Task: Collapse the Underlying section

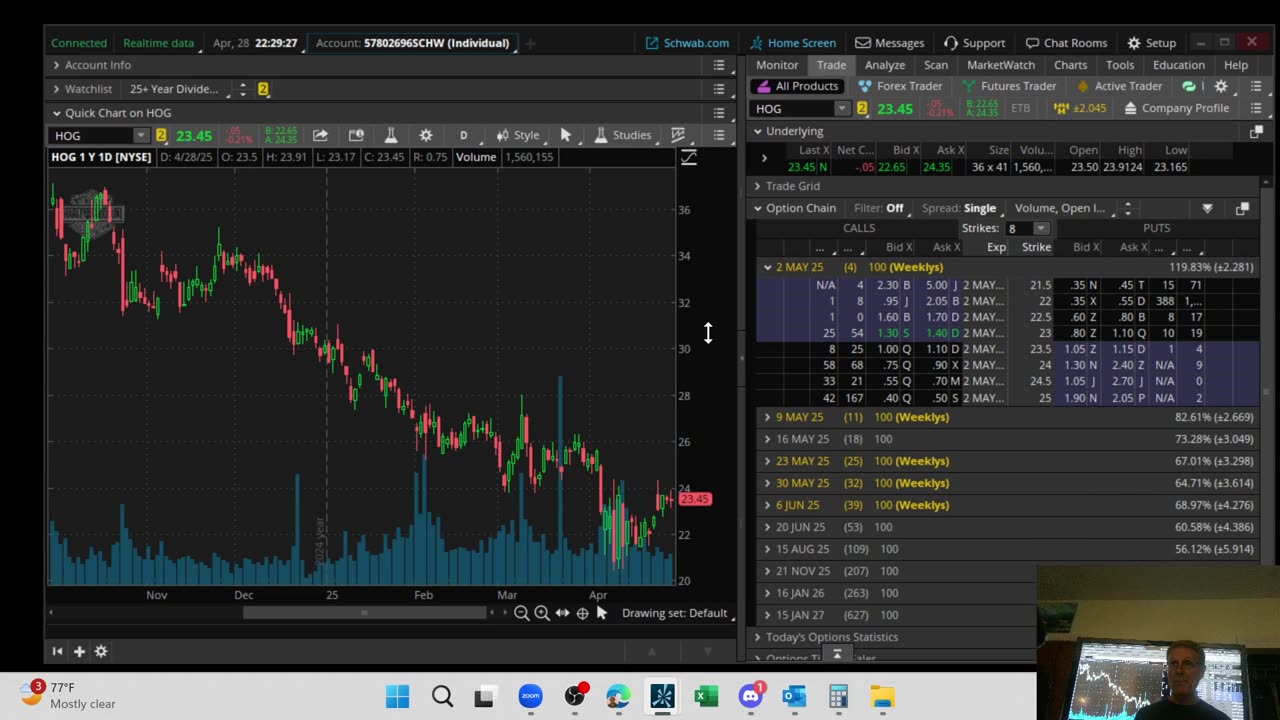Action: click(x=758, y=131)
